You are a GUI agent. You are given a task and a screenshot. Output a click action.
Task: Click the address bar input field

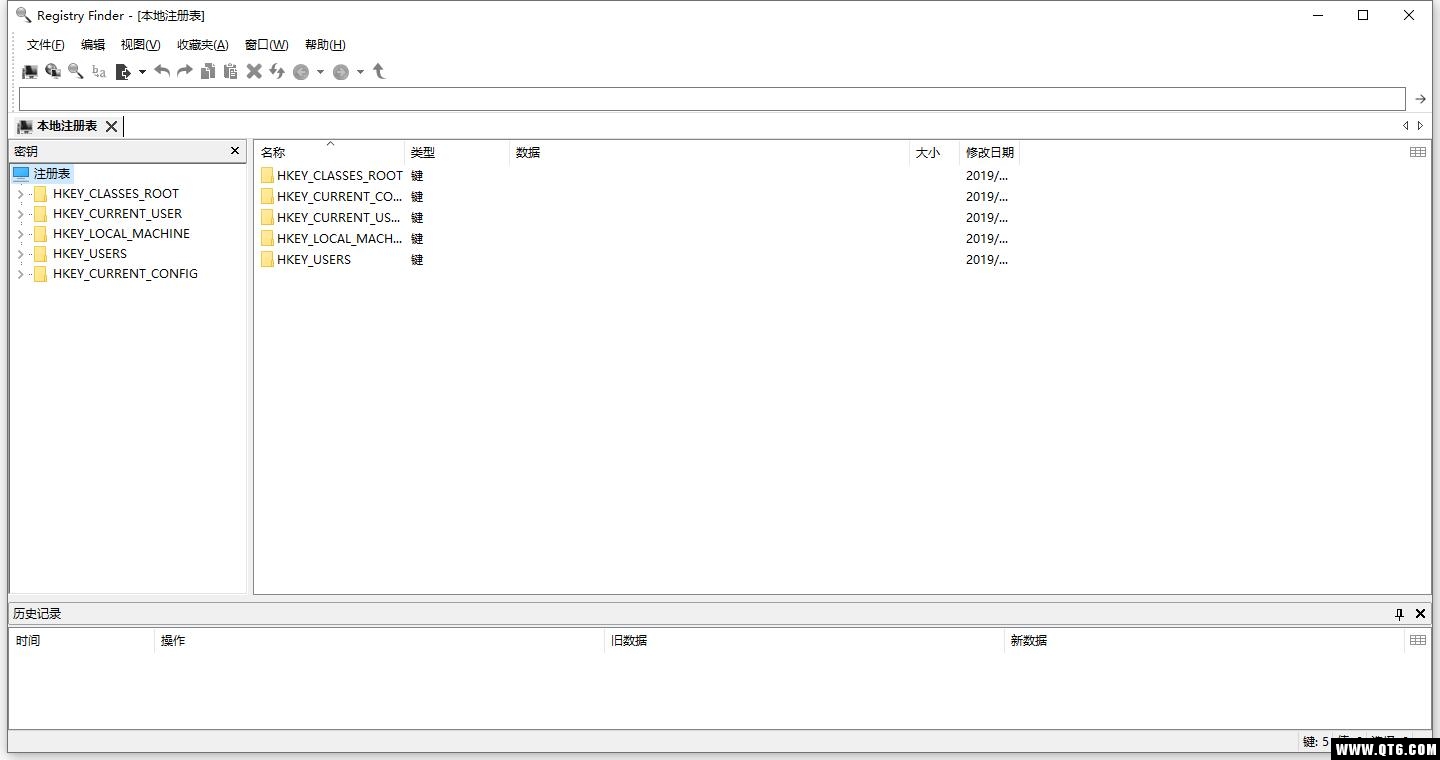(712, 99)
